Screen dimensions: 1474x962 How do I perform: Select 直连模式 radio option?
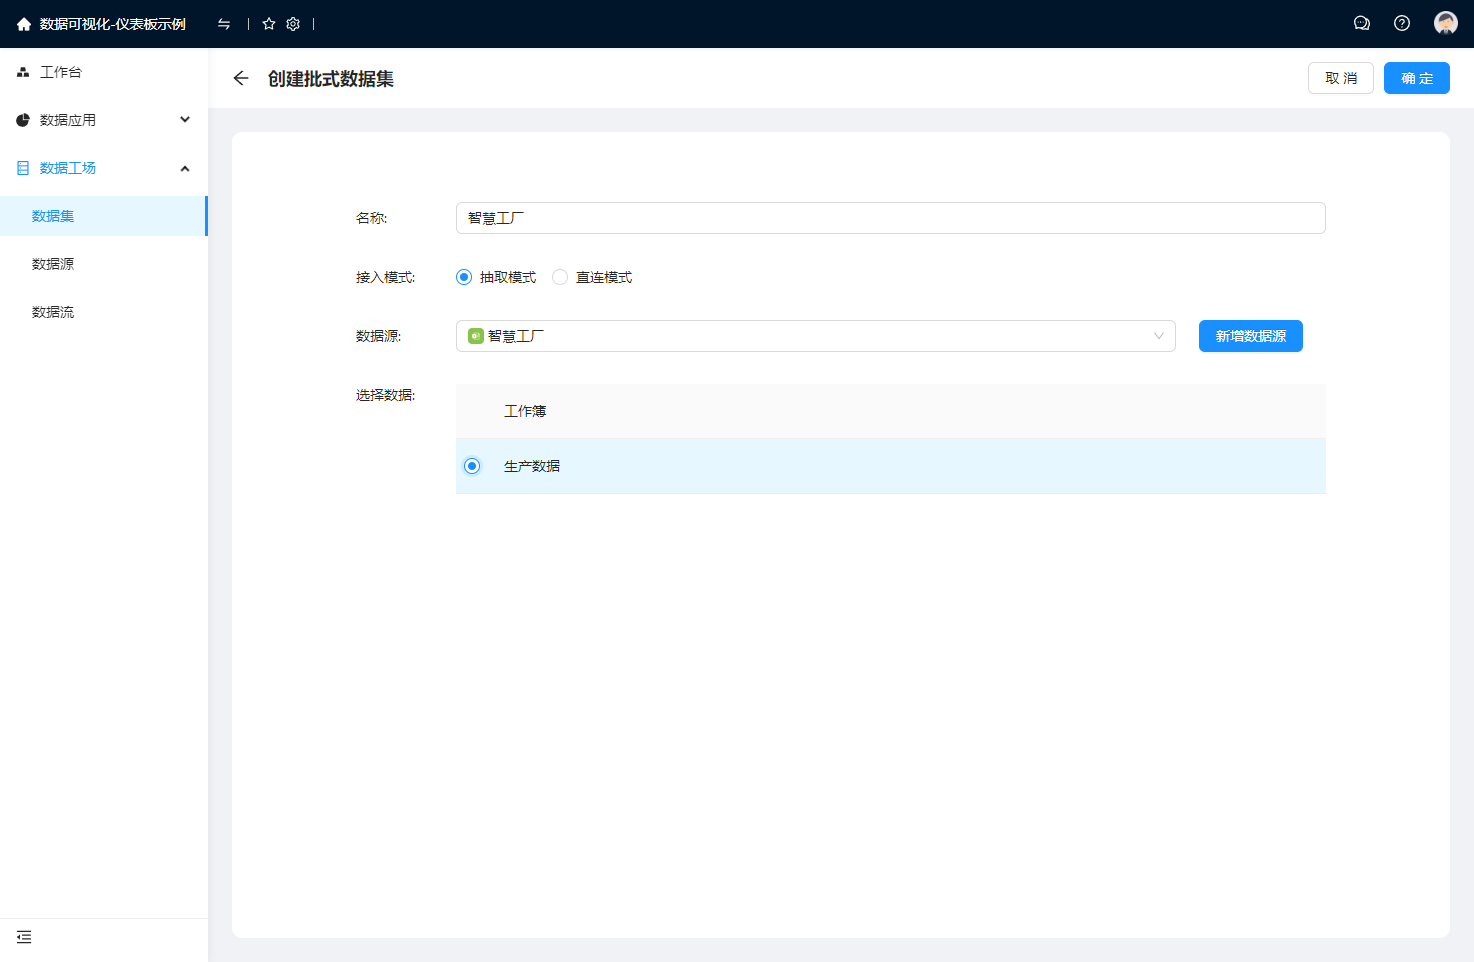point(560,277)
